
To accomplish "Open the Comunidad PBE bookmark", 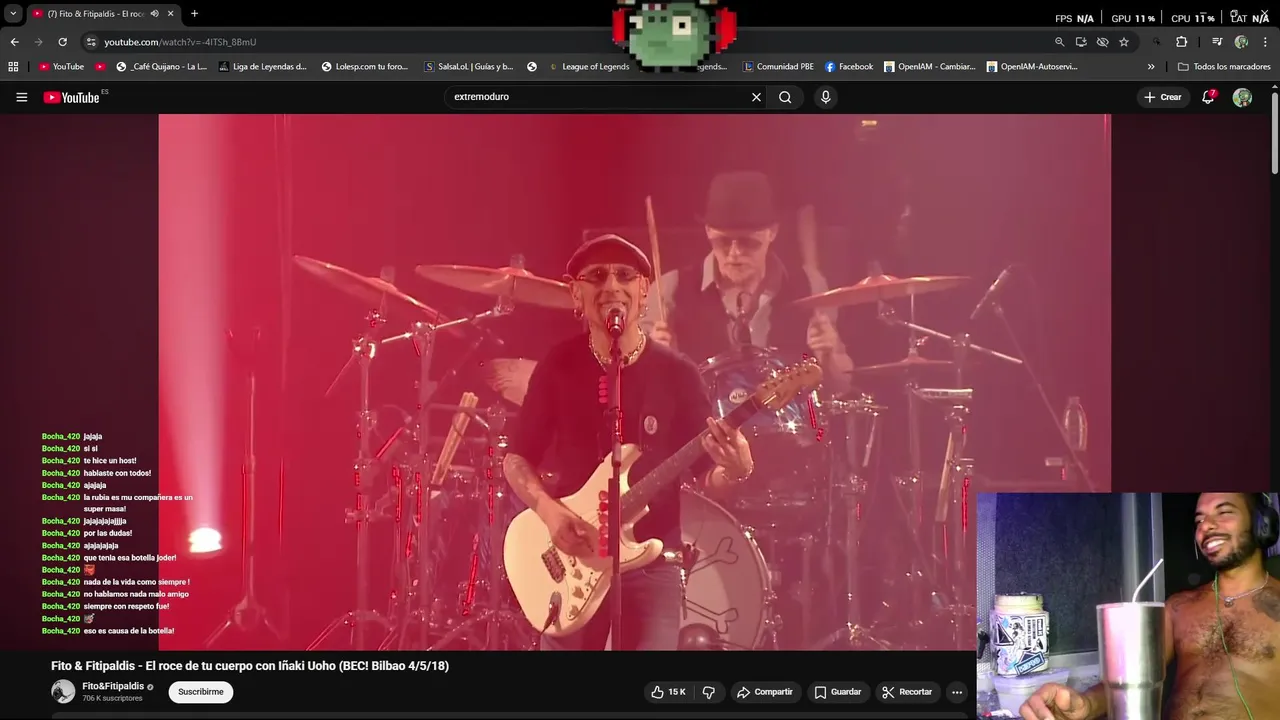I will coord(778,67).
